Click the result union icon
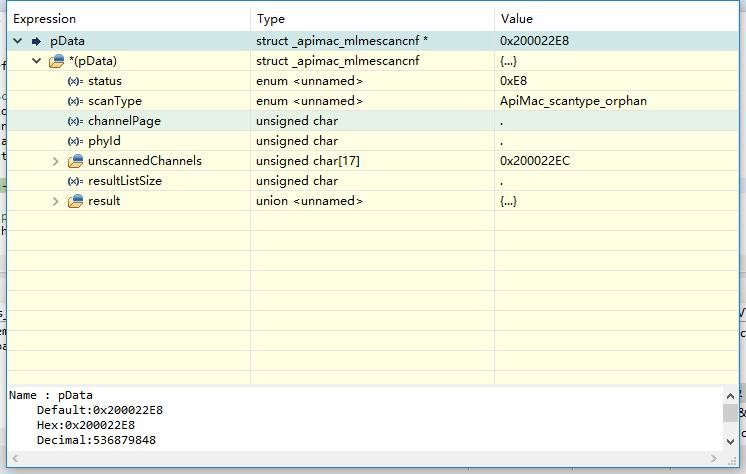Screen dimensions: 746x474 76,201
